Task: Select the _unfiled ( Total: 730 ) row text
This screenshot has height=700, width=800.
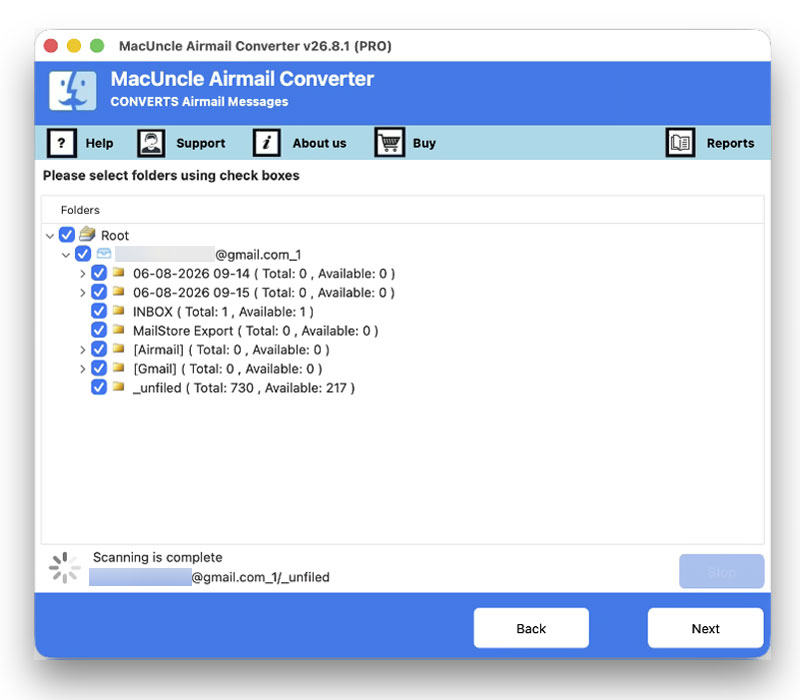Action: click(243, 388)
